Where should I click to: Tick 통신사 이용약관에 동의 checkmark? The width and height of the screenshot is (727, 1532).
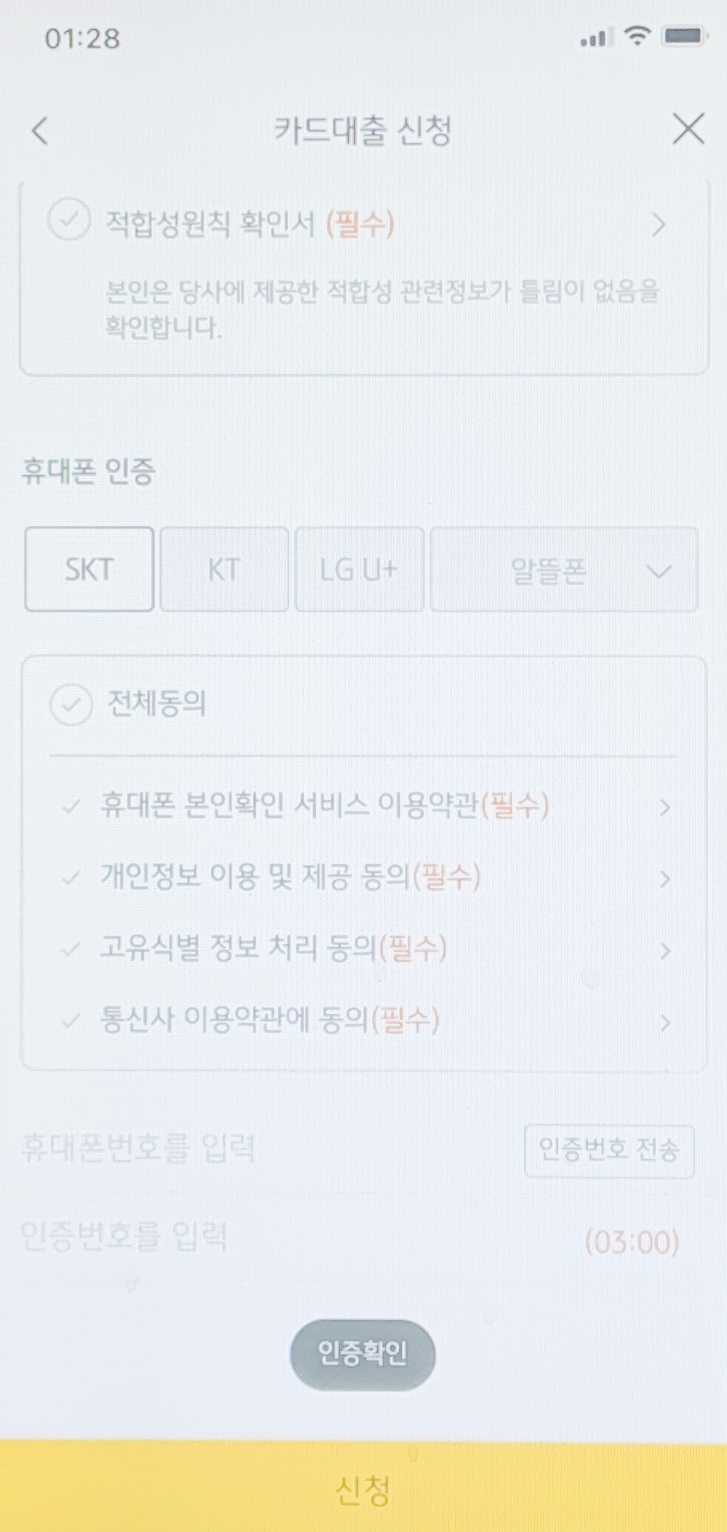click(x=70, y=1022)
